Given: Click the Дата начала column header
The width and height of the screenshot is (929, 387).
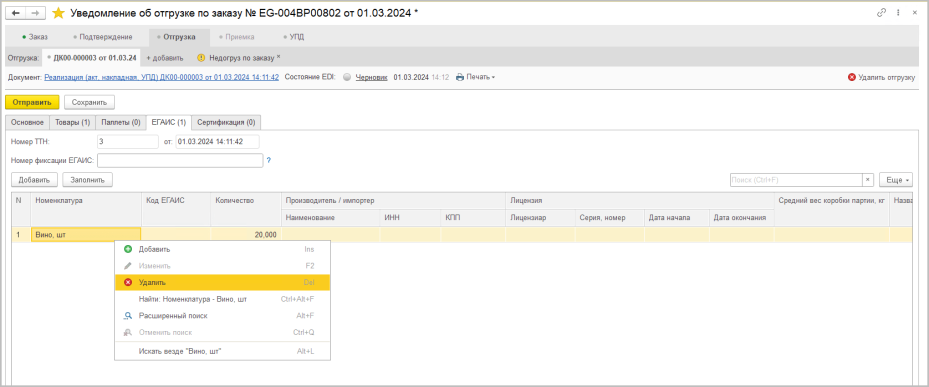Looking at the screenshot, I should 677,218.
